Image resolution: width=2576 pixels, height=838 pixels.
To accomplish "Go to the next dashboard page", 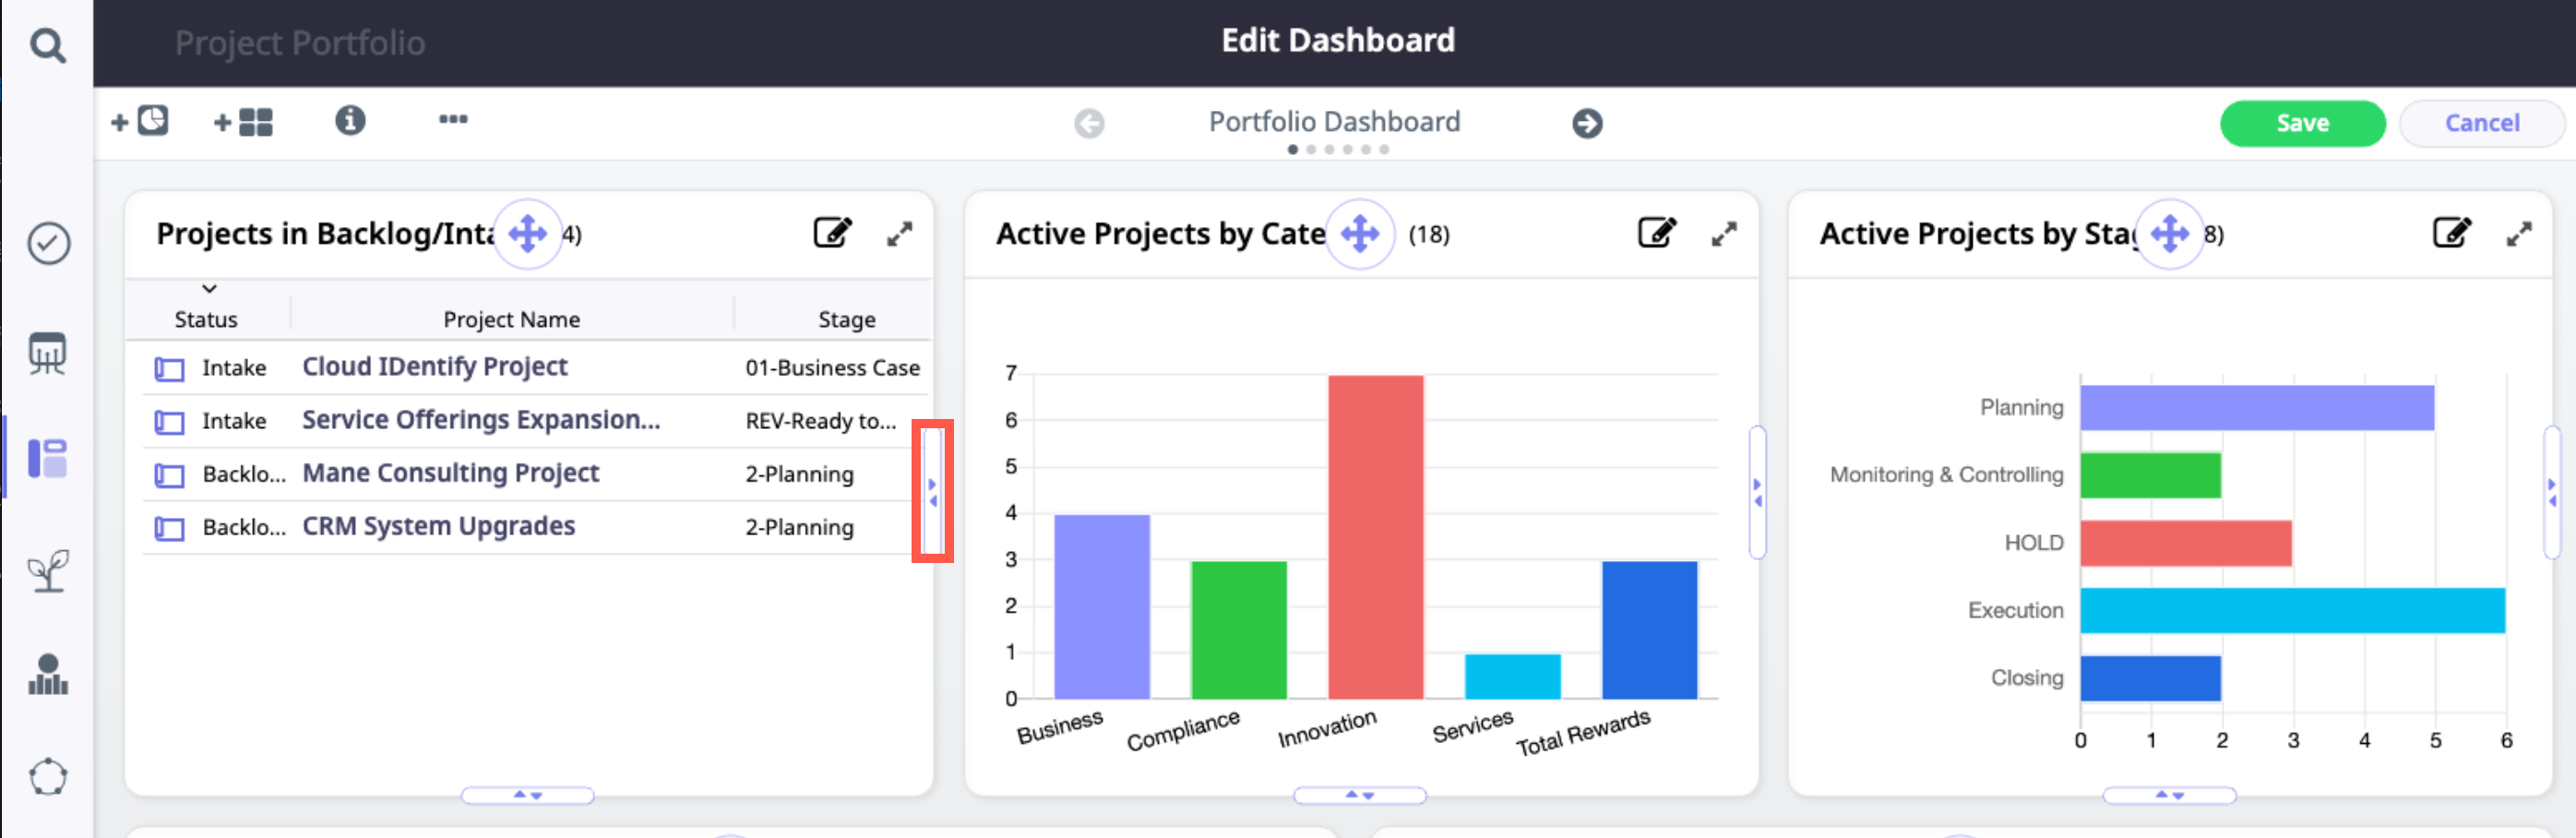I will click(x=1586, y=123).
